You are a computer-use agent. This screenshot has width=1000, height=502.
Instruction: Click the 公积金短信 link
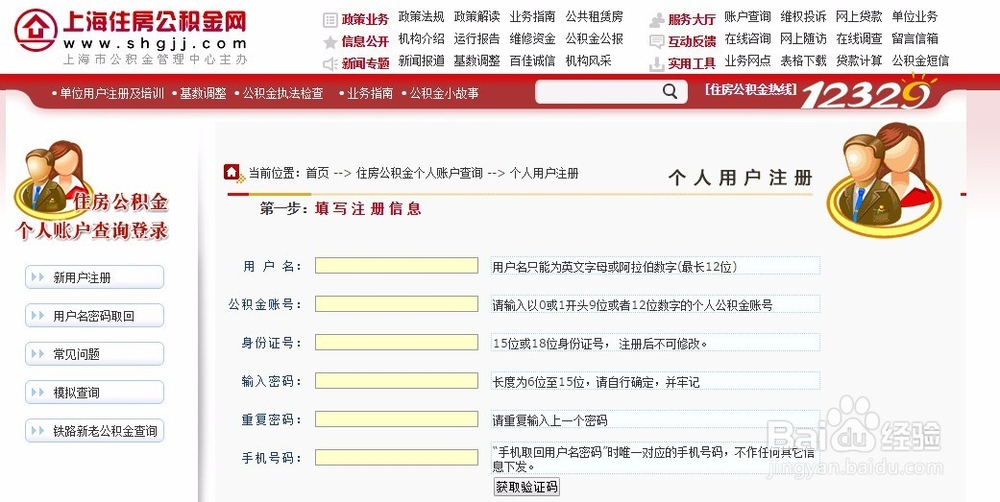(920, 61)
